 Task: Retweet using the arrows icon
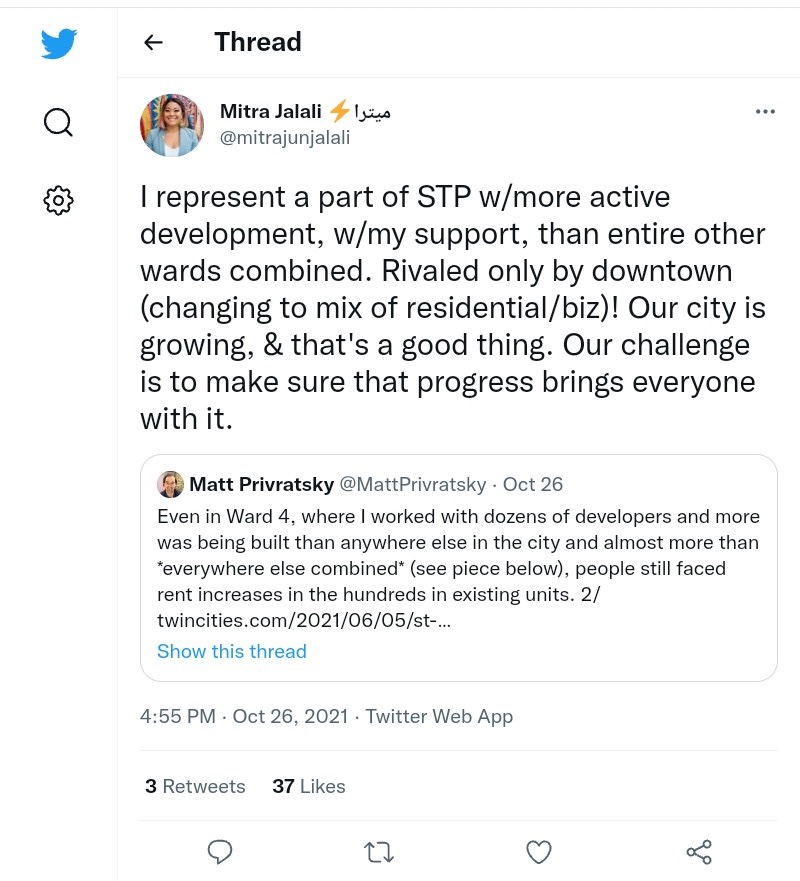(379, 851)
